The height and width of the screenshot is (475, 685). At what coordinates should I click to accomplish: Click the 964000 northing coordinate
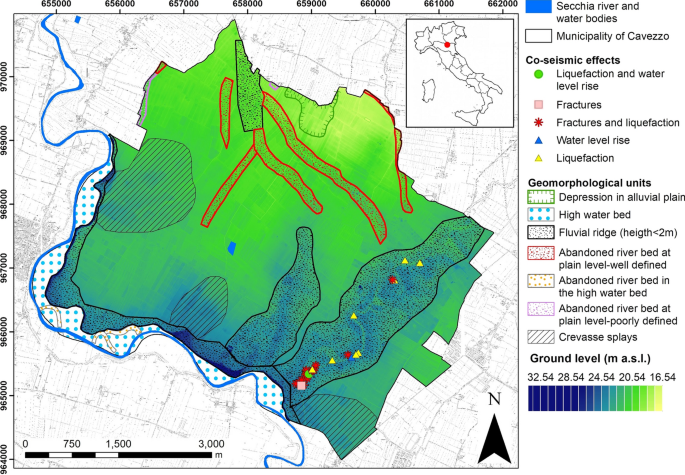5,459
